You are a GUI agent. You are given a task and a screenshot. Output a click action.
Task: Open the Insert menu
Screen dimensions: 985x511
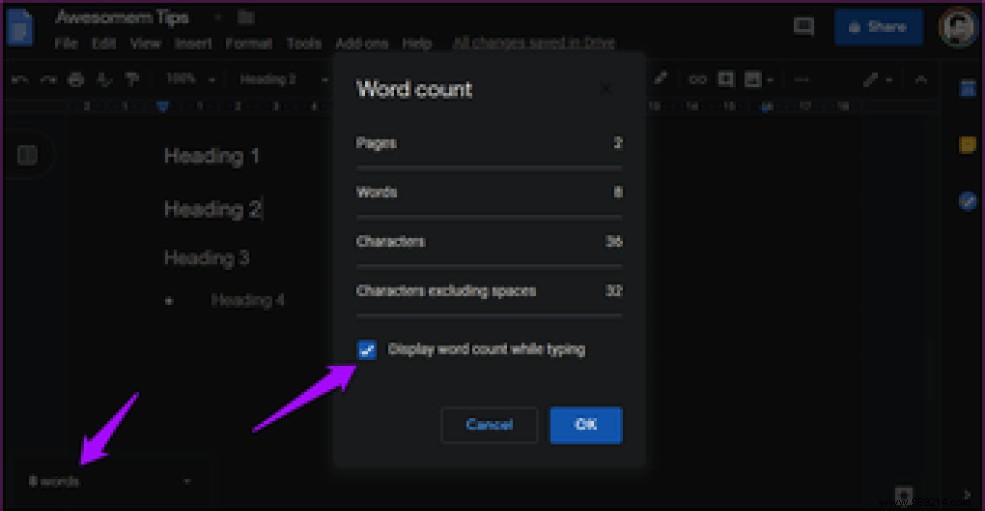point(193,43)
